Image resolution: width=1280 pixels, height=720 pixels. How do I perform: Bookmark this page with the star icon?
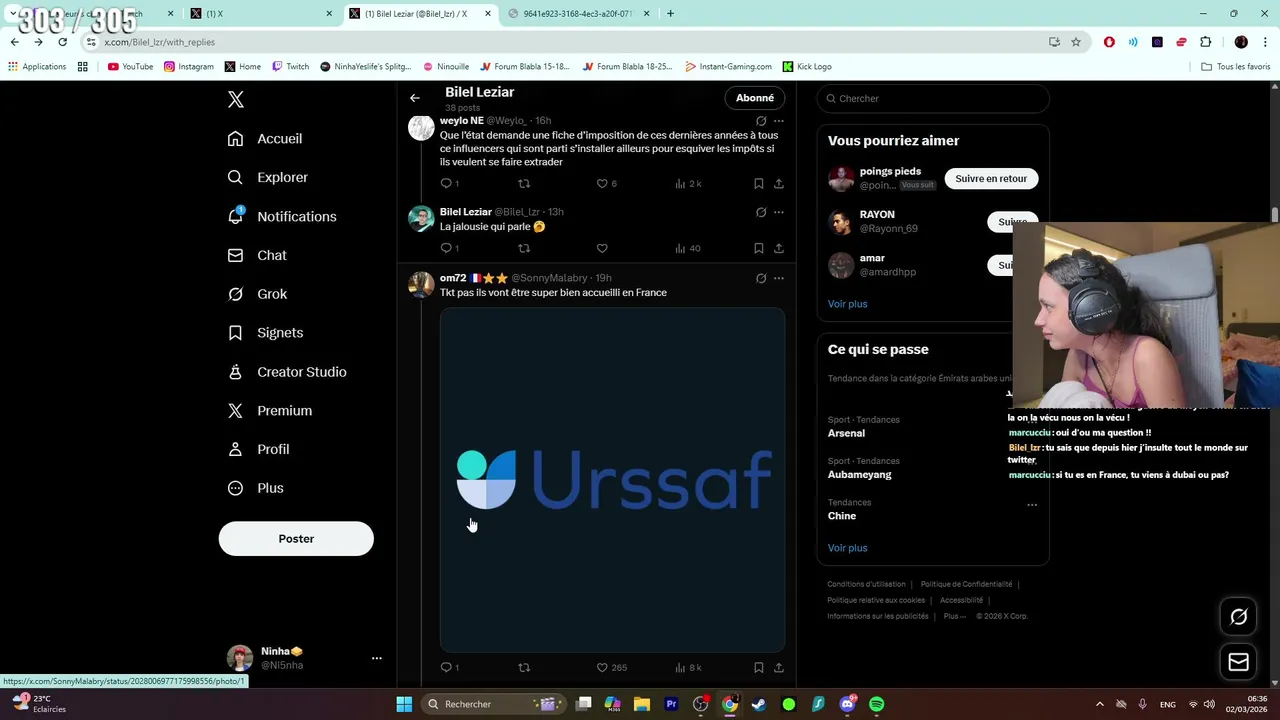click(1076, 42)
